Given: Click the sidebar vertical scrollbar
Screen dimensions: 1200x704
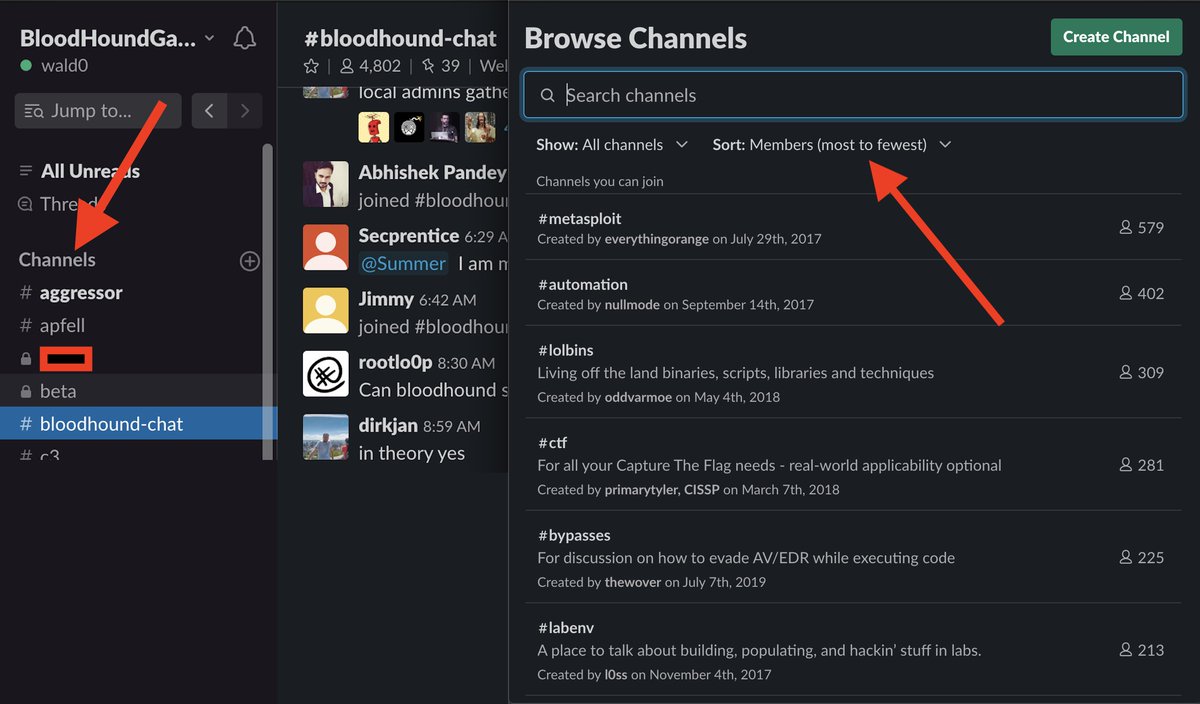Looking at the screenshot, I should pyautogui.click(x=267, y=300).
